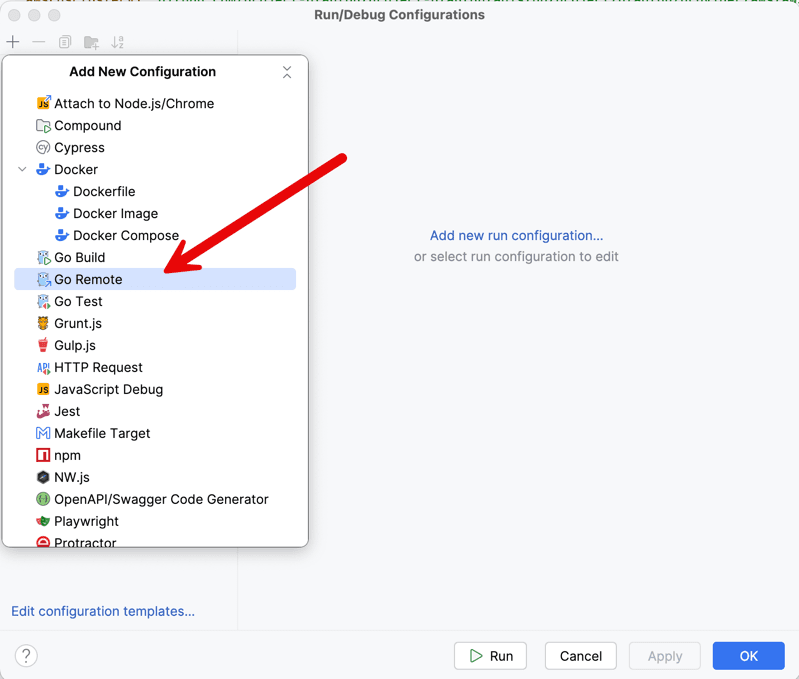Close the Add New Configuration popup
Viewport: 799px width, 679px height.
(287, 72)
